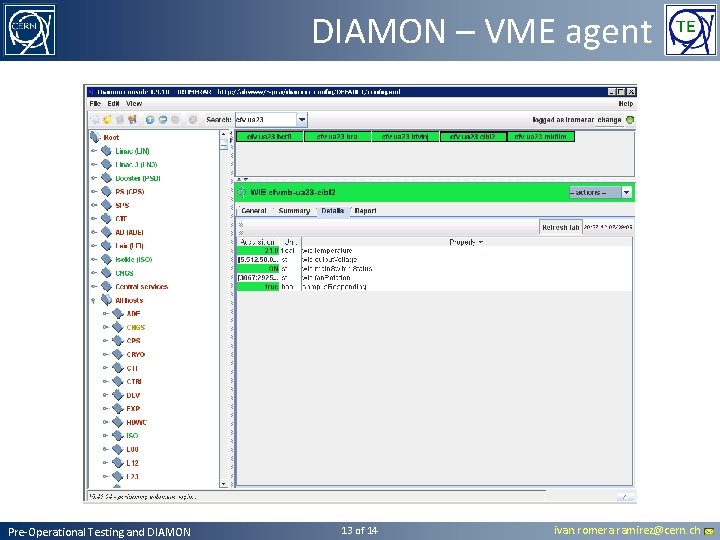
Task: Click the blue up-arrow toolbar icon
Action: pyautogui.click(x=150, y=120)
